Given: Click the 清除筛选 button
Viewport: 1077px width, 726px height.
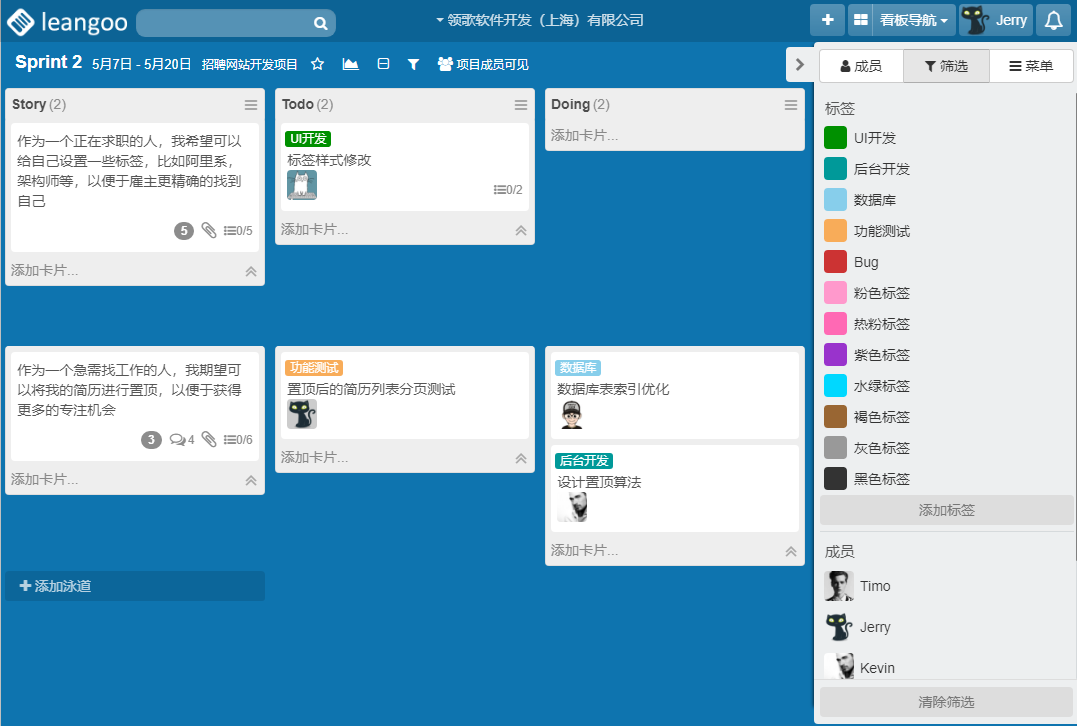Looking at the screenshot, I should 946,702.
